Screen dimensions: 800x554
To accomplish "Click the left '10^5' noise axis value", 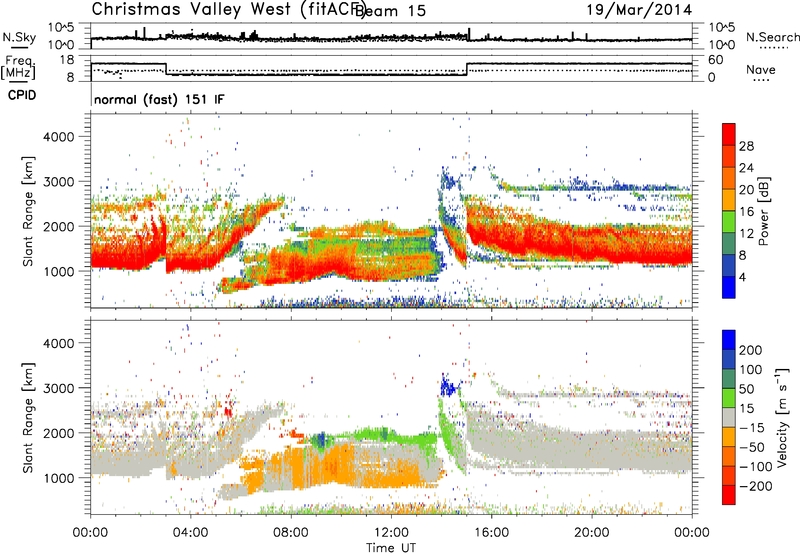I will (62, 28).
